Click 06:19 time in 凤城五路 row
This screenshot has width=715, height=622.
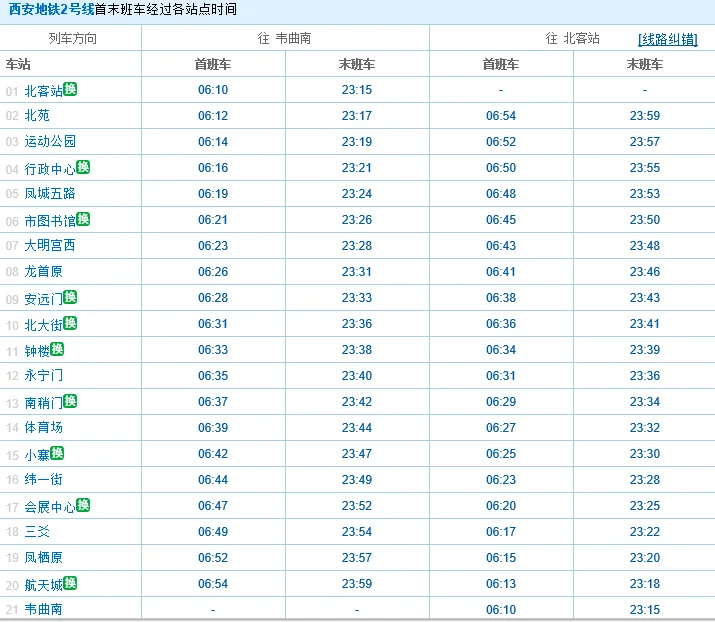tap(213, 194)
